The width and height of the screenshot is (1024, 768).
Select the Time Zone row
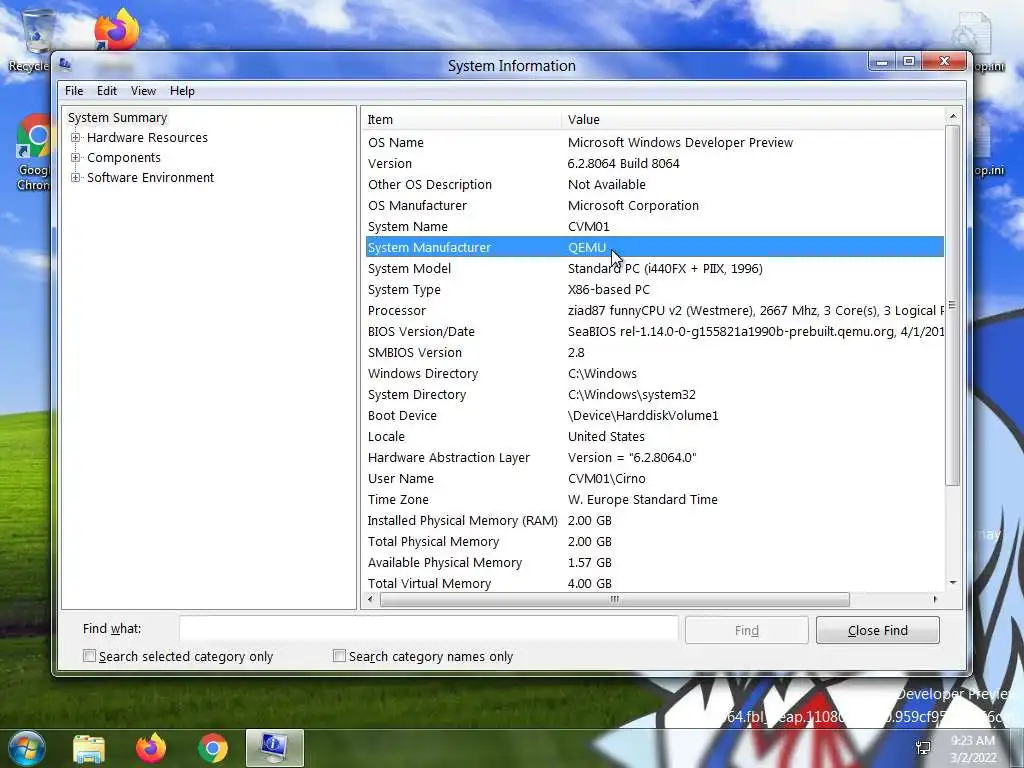coord(654,500)
